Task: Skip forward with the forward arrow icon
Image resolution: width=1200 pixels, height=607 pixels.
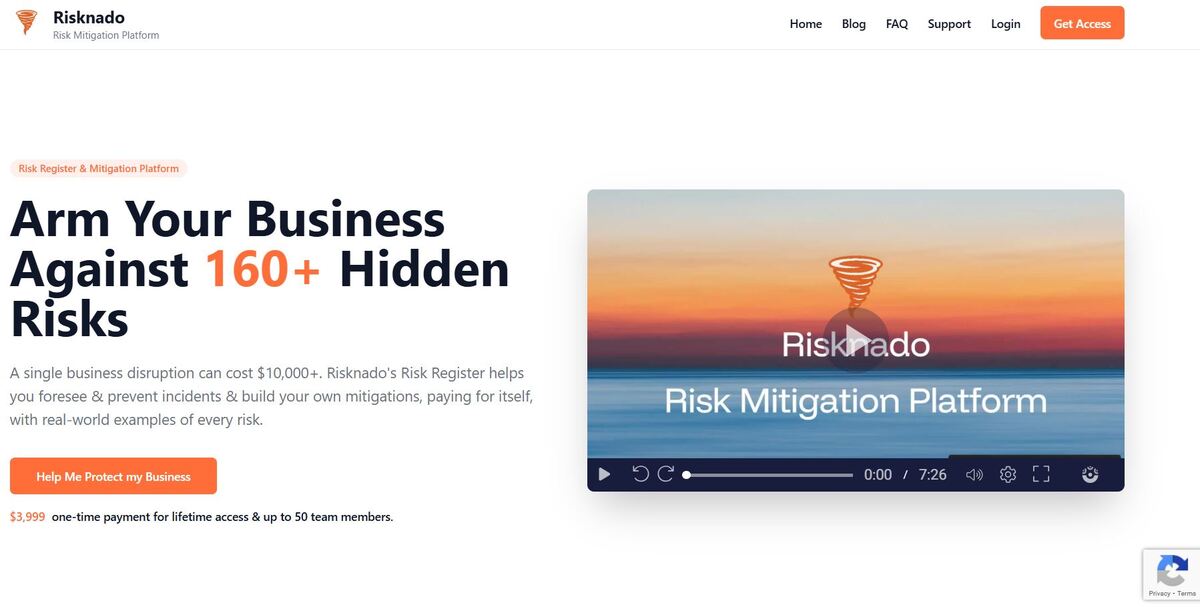Action: [x=666, y=474]
